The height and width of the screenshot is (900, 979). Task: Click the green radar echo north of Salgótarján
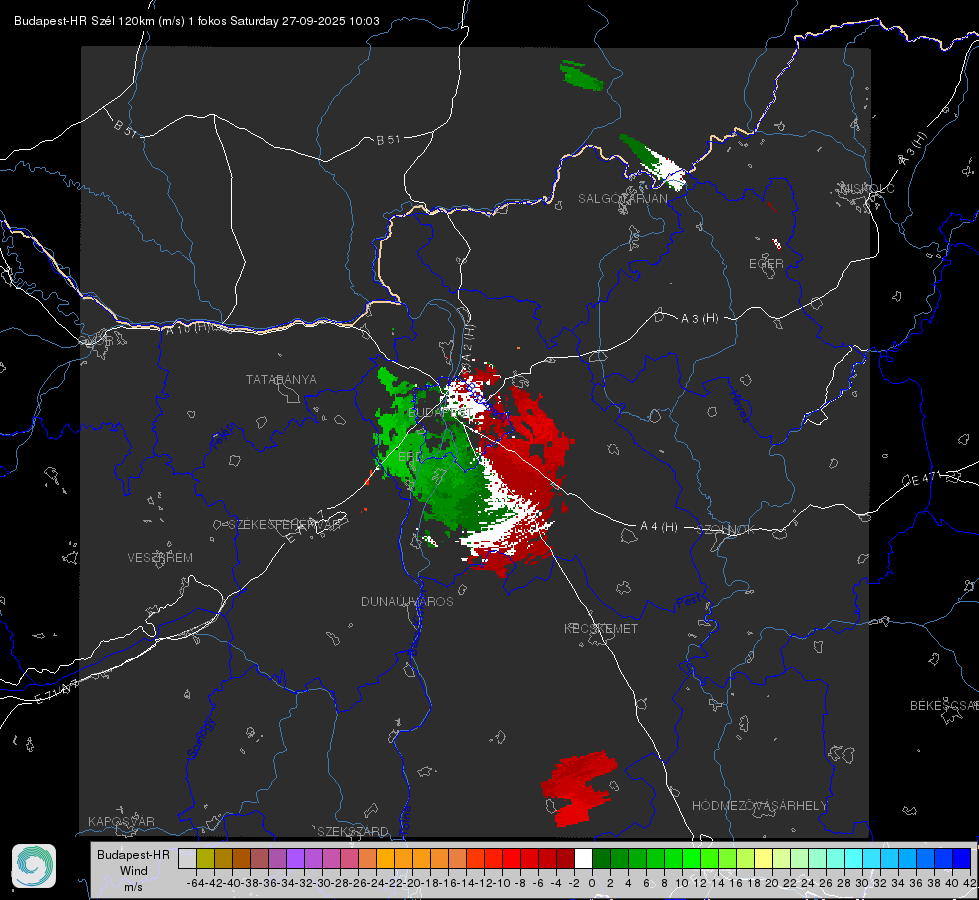click(x=581, y=76)
